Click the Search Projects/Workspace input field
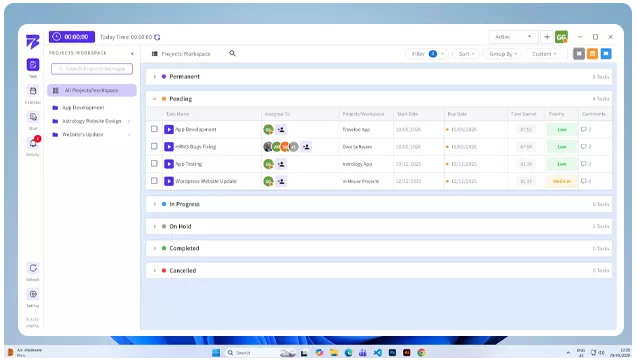 tap(92, 69)
